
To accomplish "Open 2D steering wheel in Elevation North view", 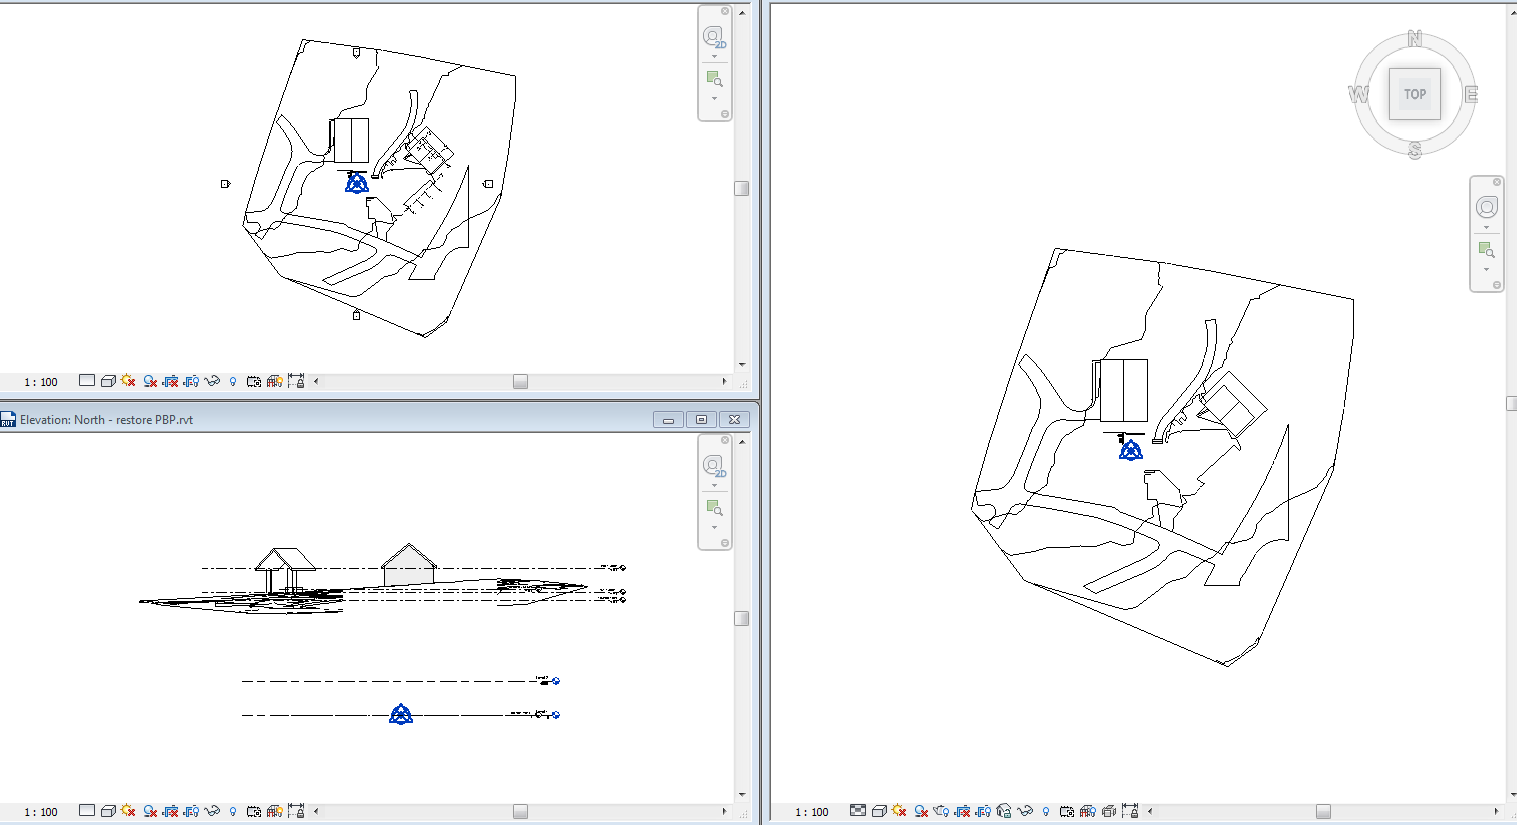I will click(x=714, y=467).
